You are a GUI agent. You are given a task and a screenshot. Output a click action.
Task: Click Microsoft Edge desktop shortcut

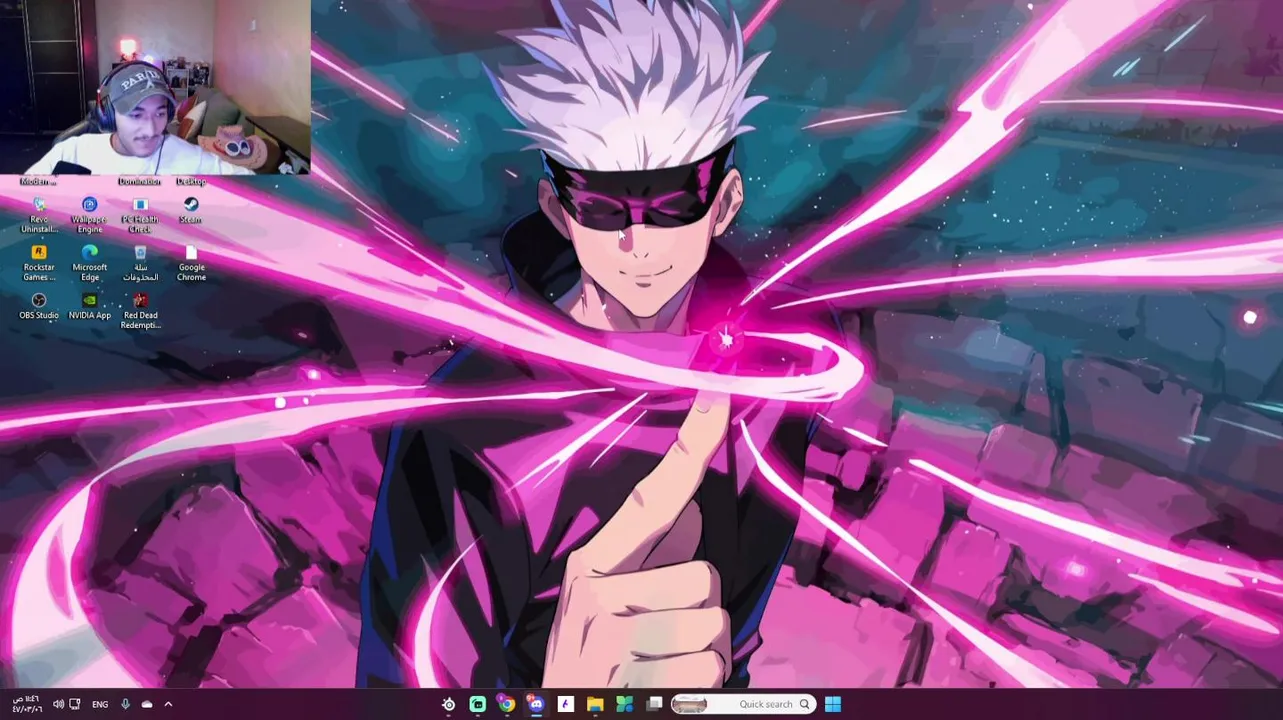89,263
